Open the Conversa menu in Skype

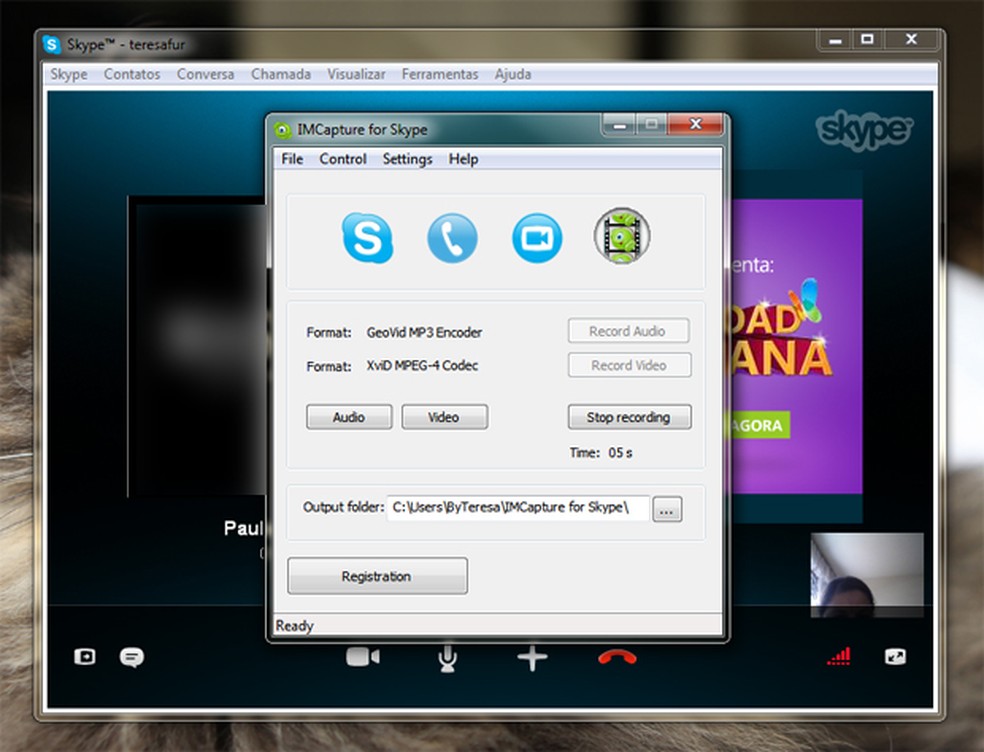[x=205, y=74]
